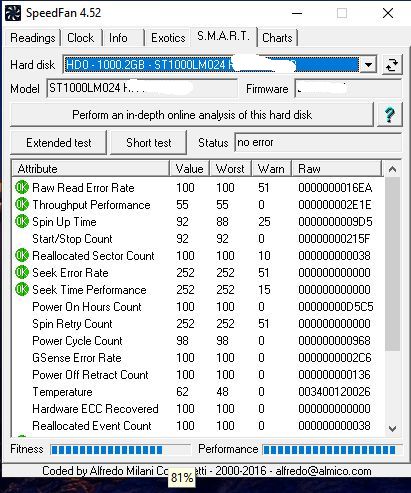Viewport: 411px width, 493px height.
Task: Select the Spin Retry Count row
Action: coord(198,324)
